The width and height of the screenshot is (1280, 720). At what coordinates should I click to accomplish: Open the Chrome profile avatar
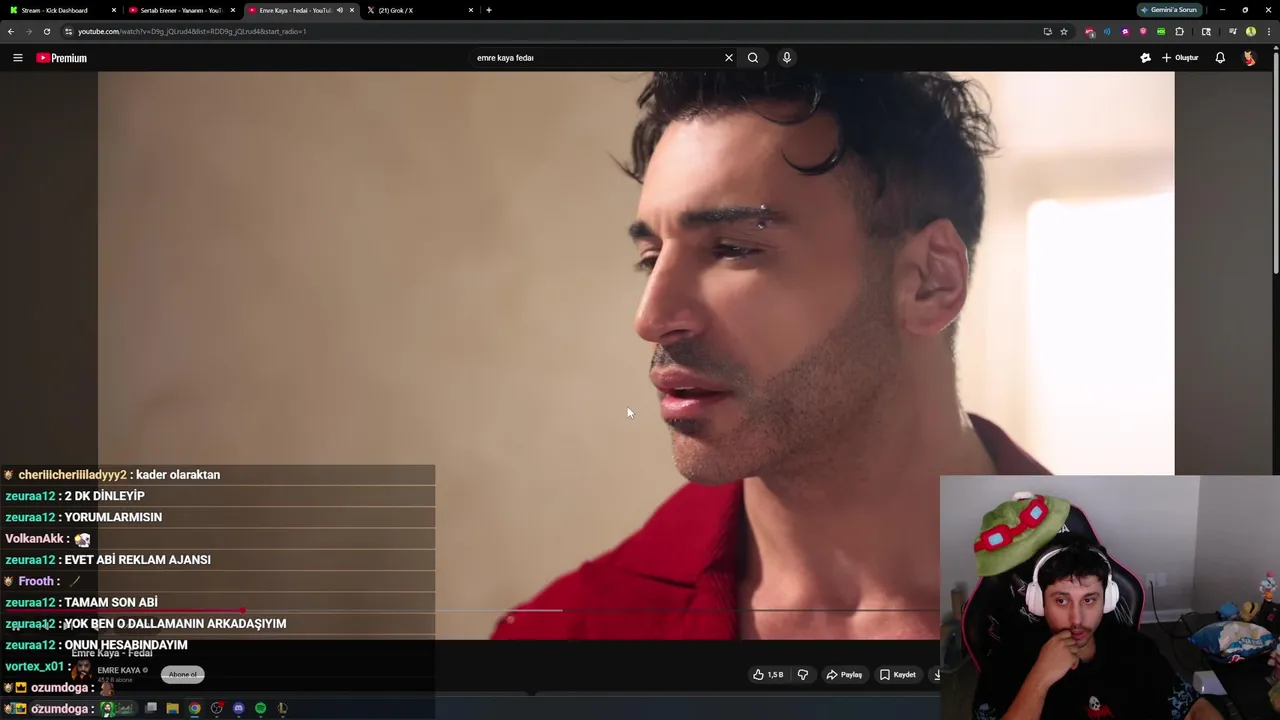click(x=1250, y=31)
